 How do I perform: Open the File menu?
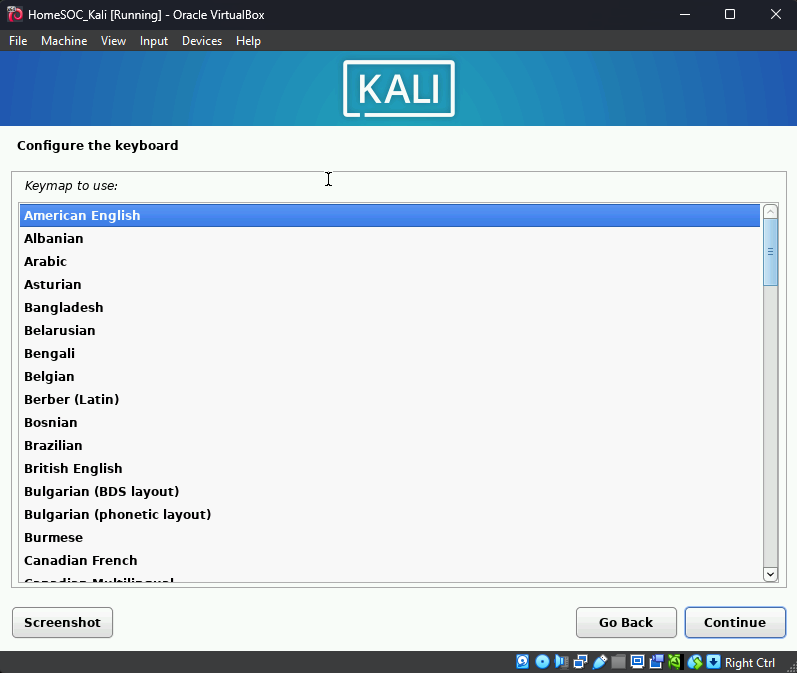coord(18,41)
